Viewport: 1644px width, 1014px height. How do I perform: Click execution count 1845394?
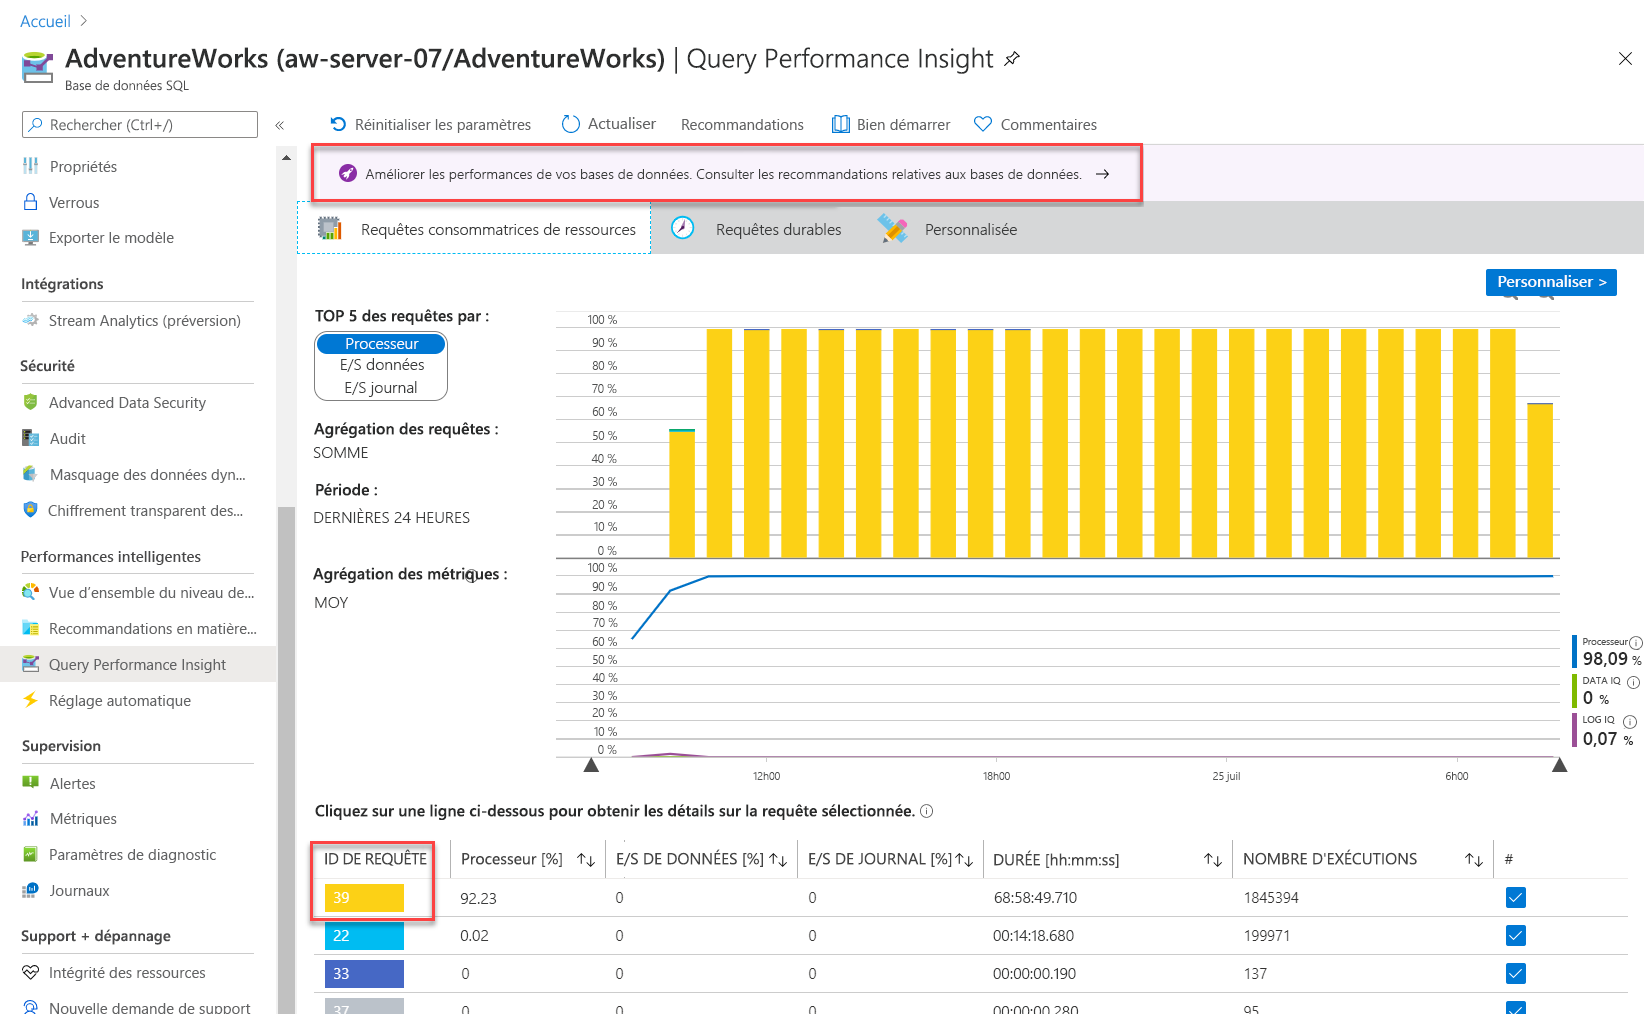[1271, 897]
